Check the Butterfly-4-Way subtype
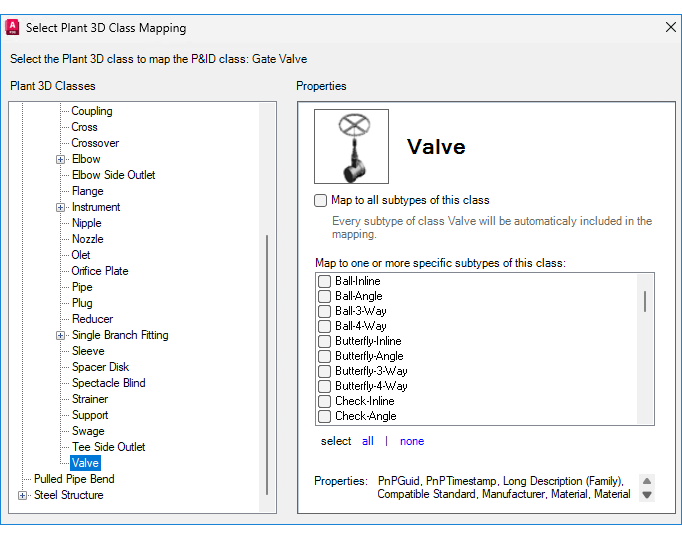Image resolution: width=682 pixels, height=540 pixels. coord(324,386)
